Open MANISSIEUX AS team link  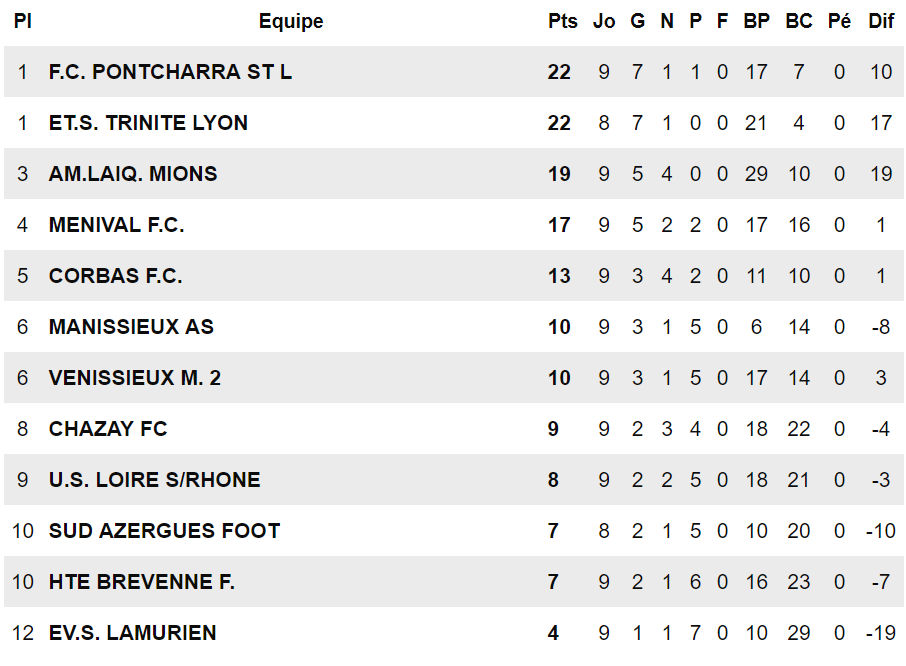(x=131, y=327)
